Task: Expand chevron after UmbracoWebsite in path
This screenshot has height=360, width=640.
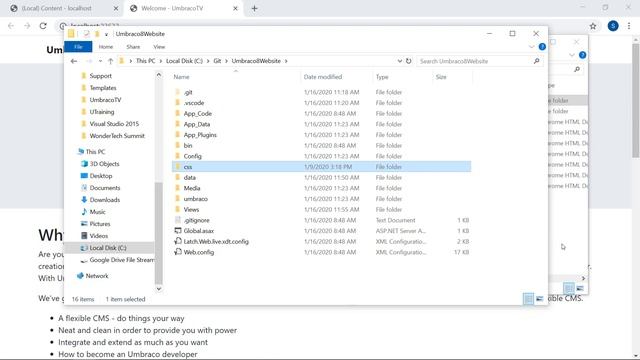Action: (286, 61)
